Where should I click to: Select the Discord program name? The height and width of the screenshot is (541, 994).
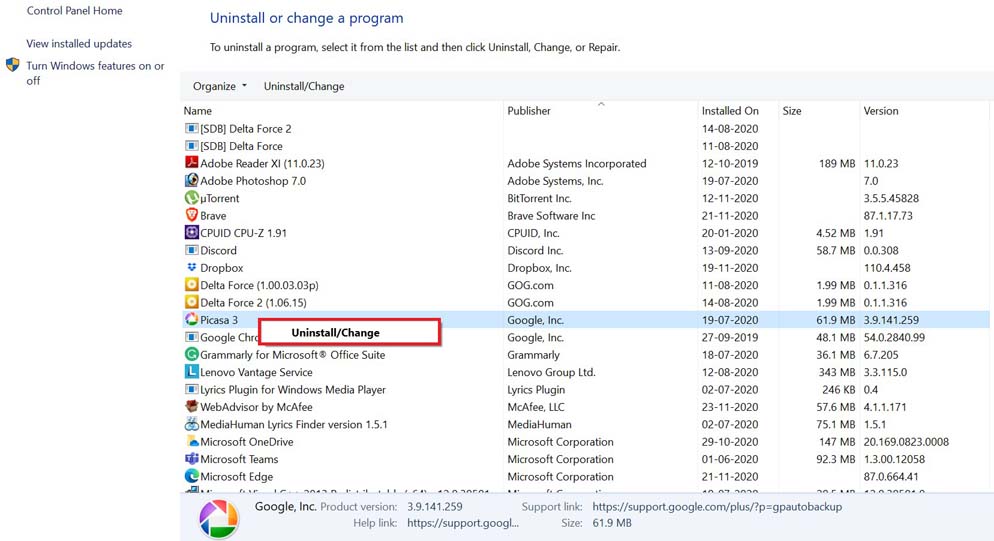click(x=218, y=251)
